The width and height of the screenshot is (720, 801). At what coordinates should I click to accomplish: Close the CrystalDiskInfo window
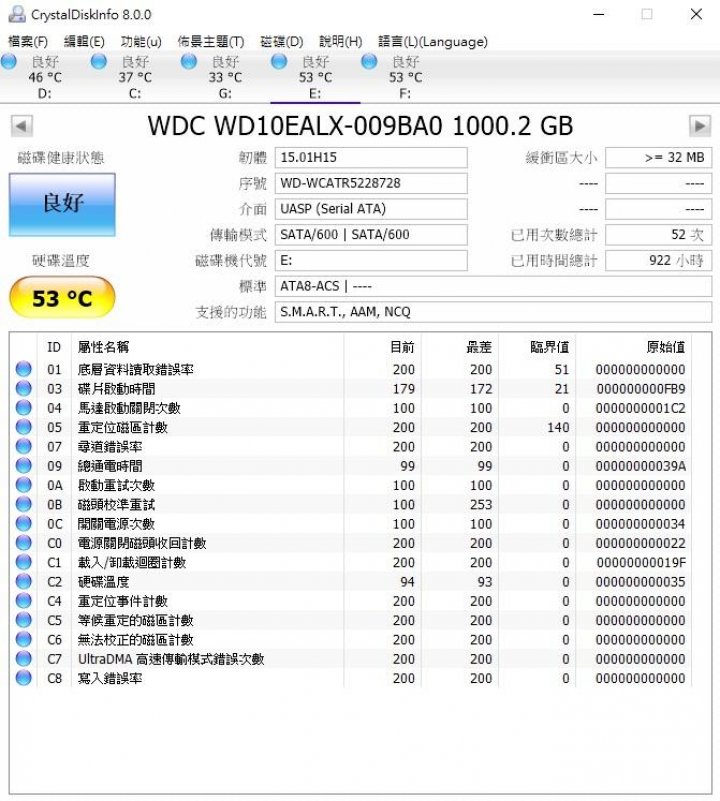tap(696, 14)
